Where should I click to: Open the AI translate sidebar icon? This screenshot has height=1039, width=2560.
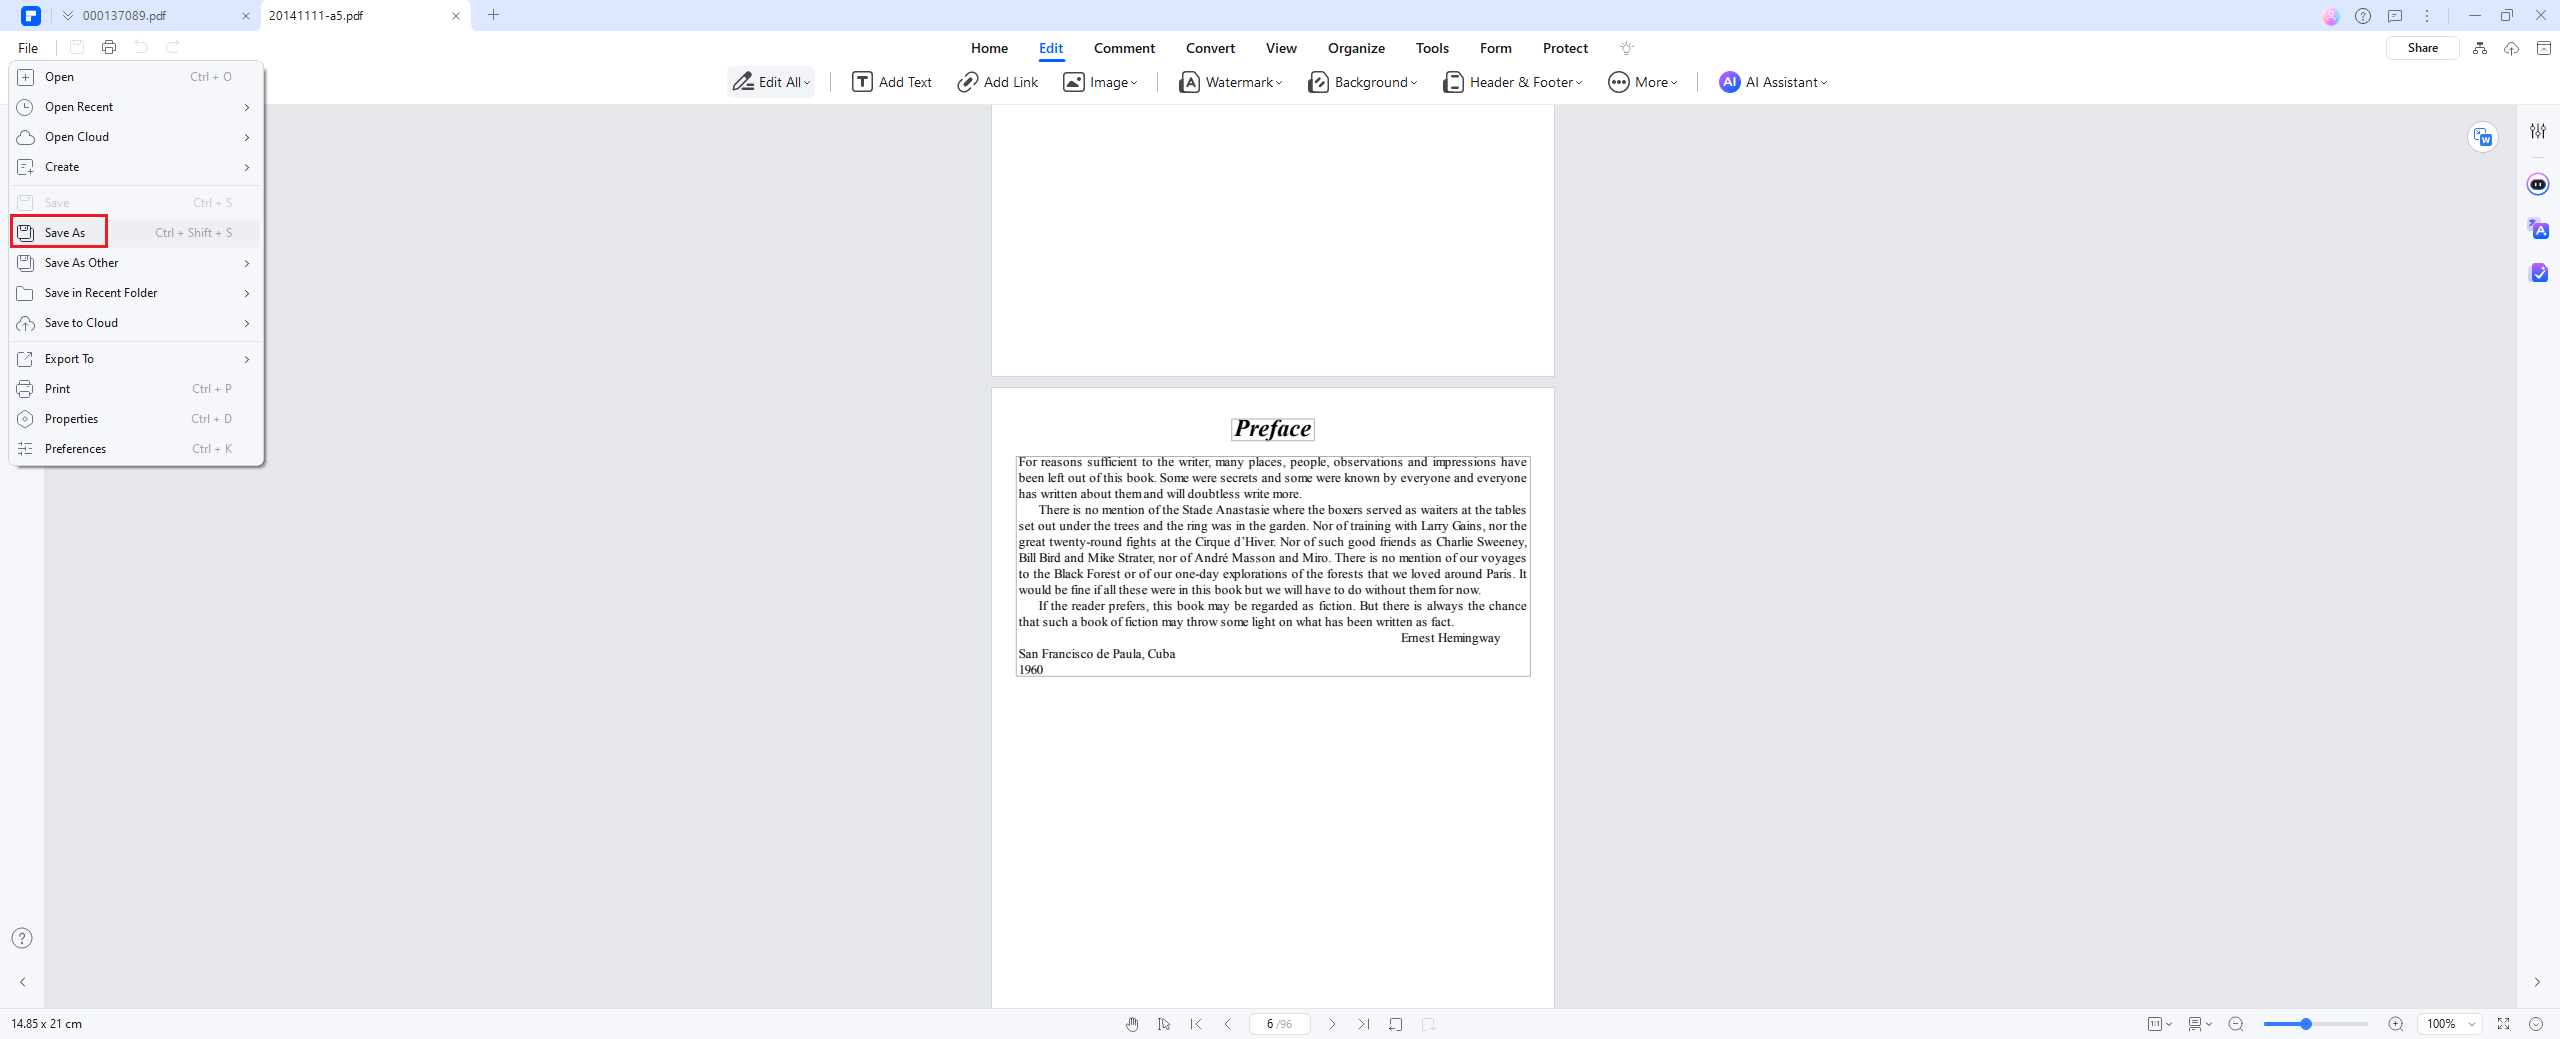(2538, 229)
